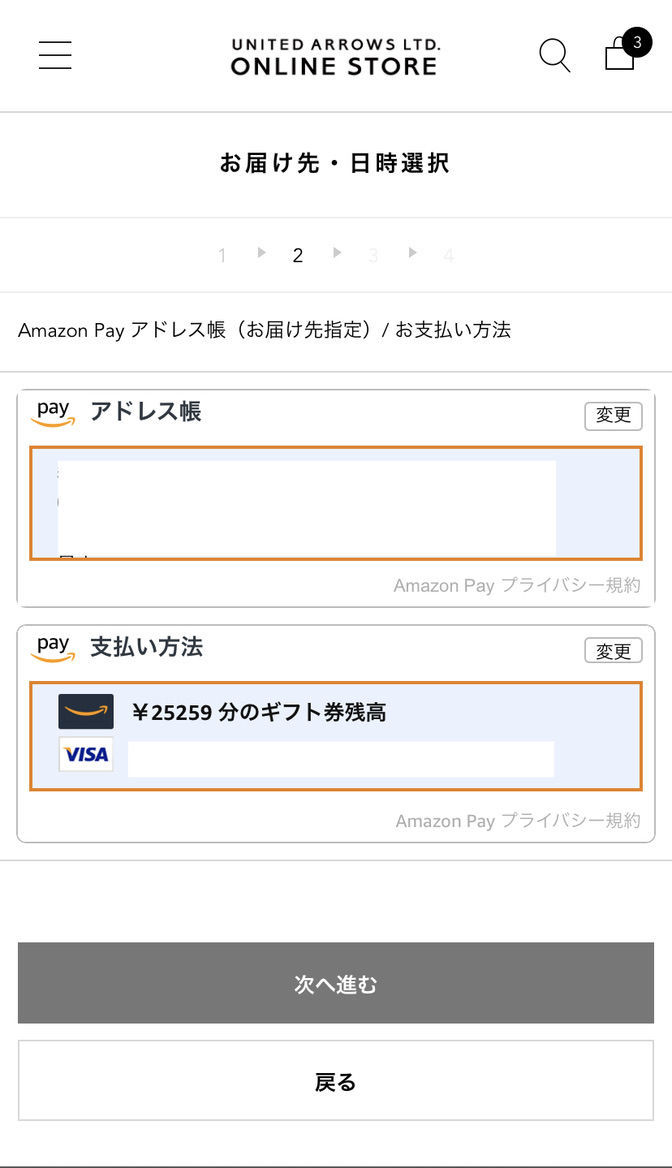672x1168 pixels.
Task: Click the Amazon Pay logo in 支払い方法 section
Action: (x=51, y=646)
